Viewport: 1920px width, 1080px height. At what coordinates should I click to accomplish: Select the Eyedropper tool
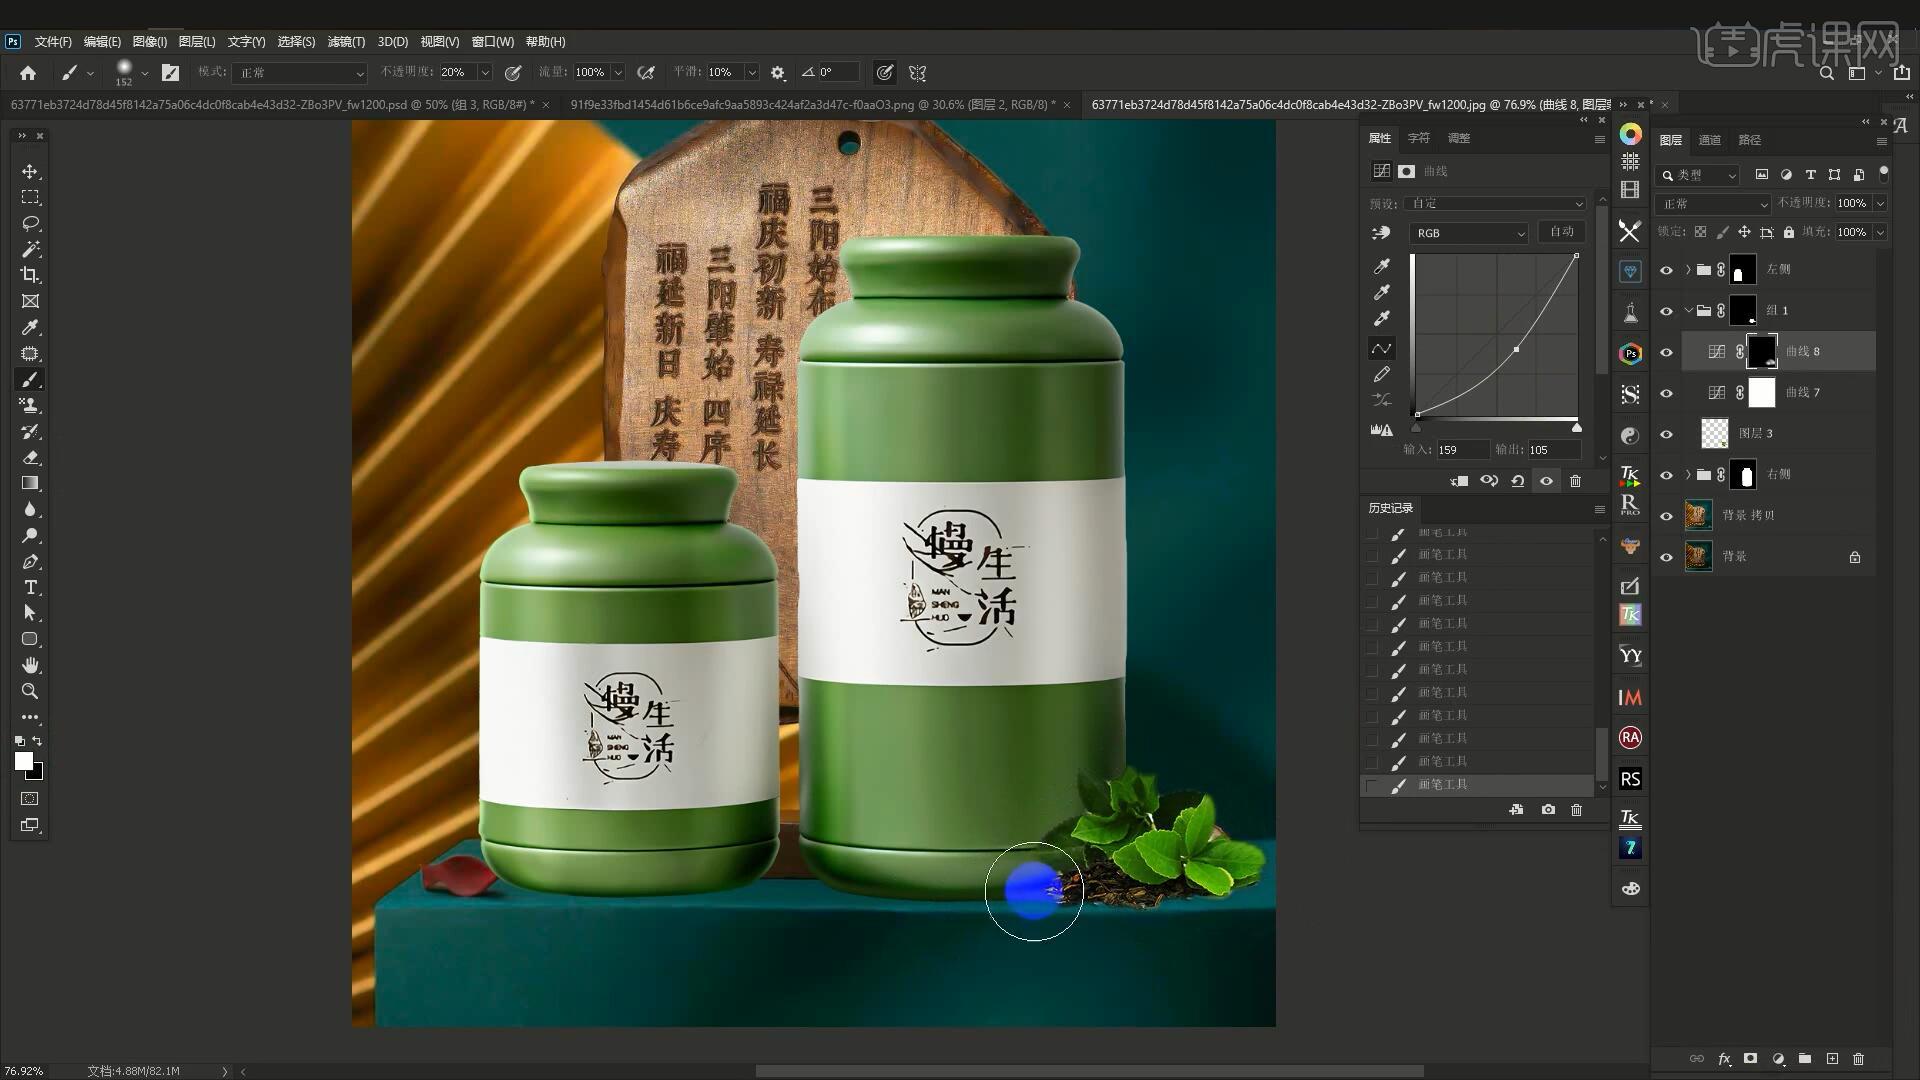[x=30, y=328]
